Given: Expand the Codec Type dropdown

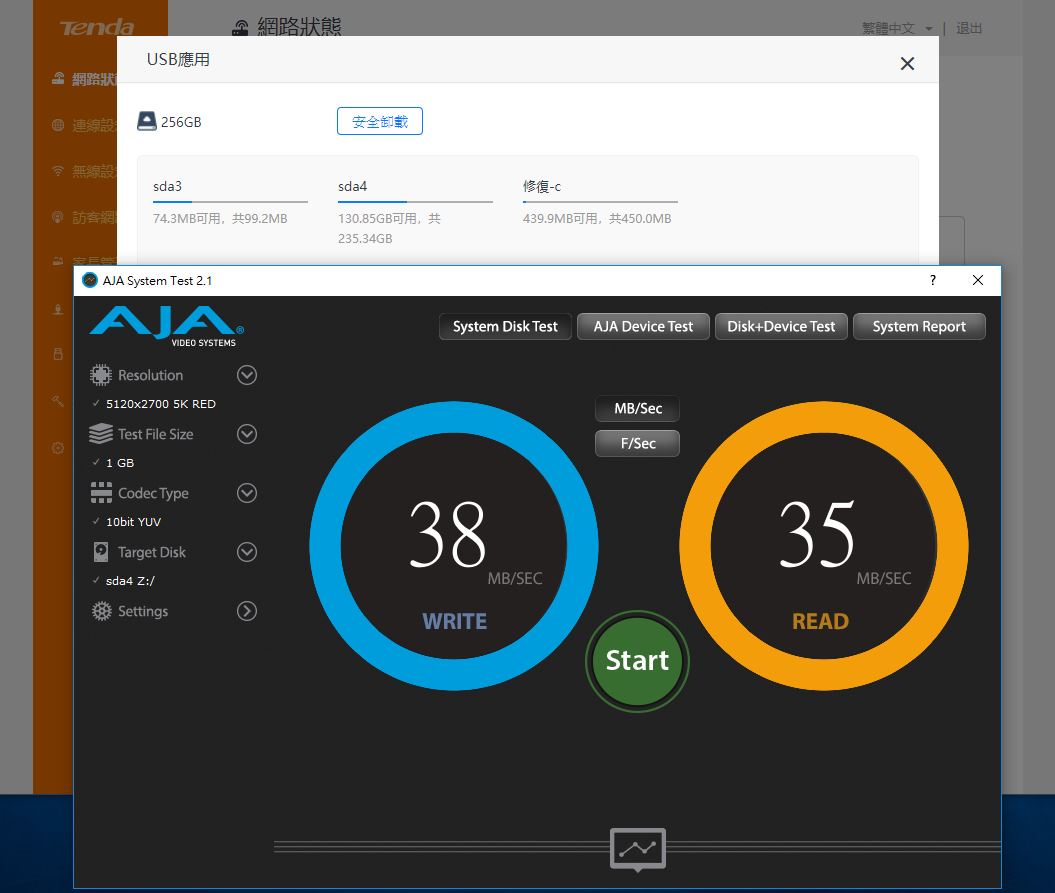Looking at the screenshot, I should click(x=247, y=493).
